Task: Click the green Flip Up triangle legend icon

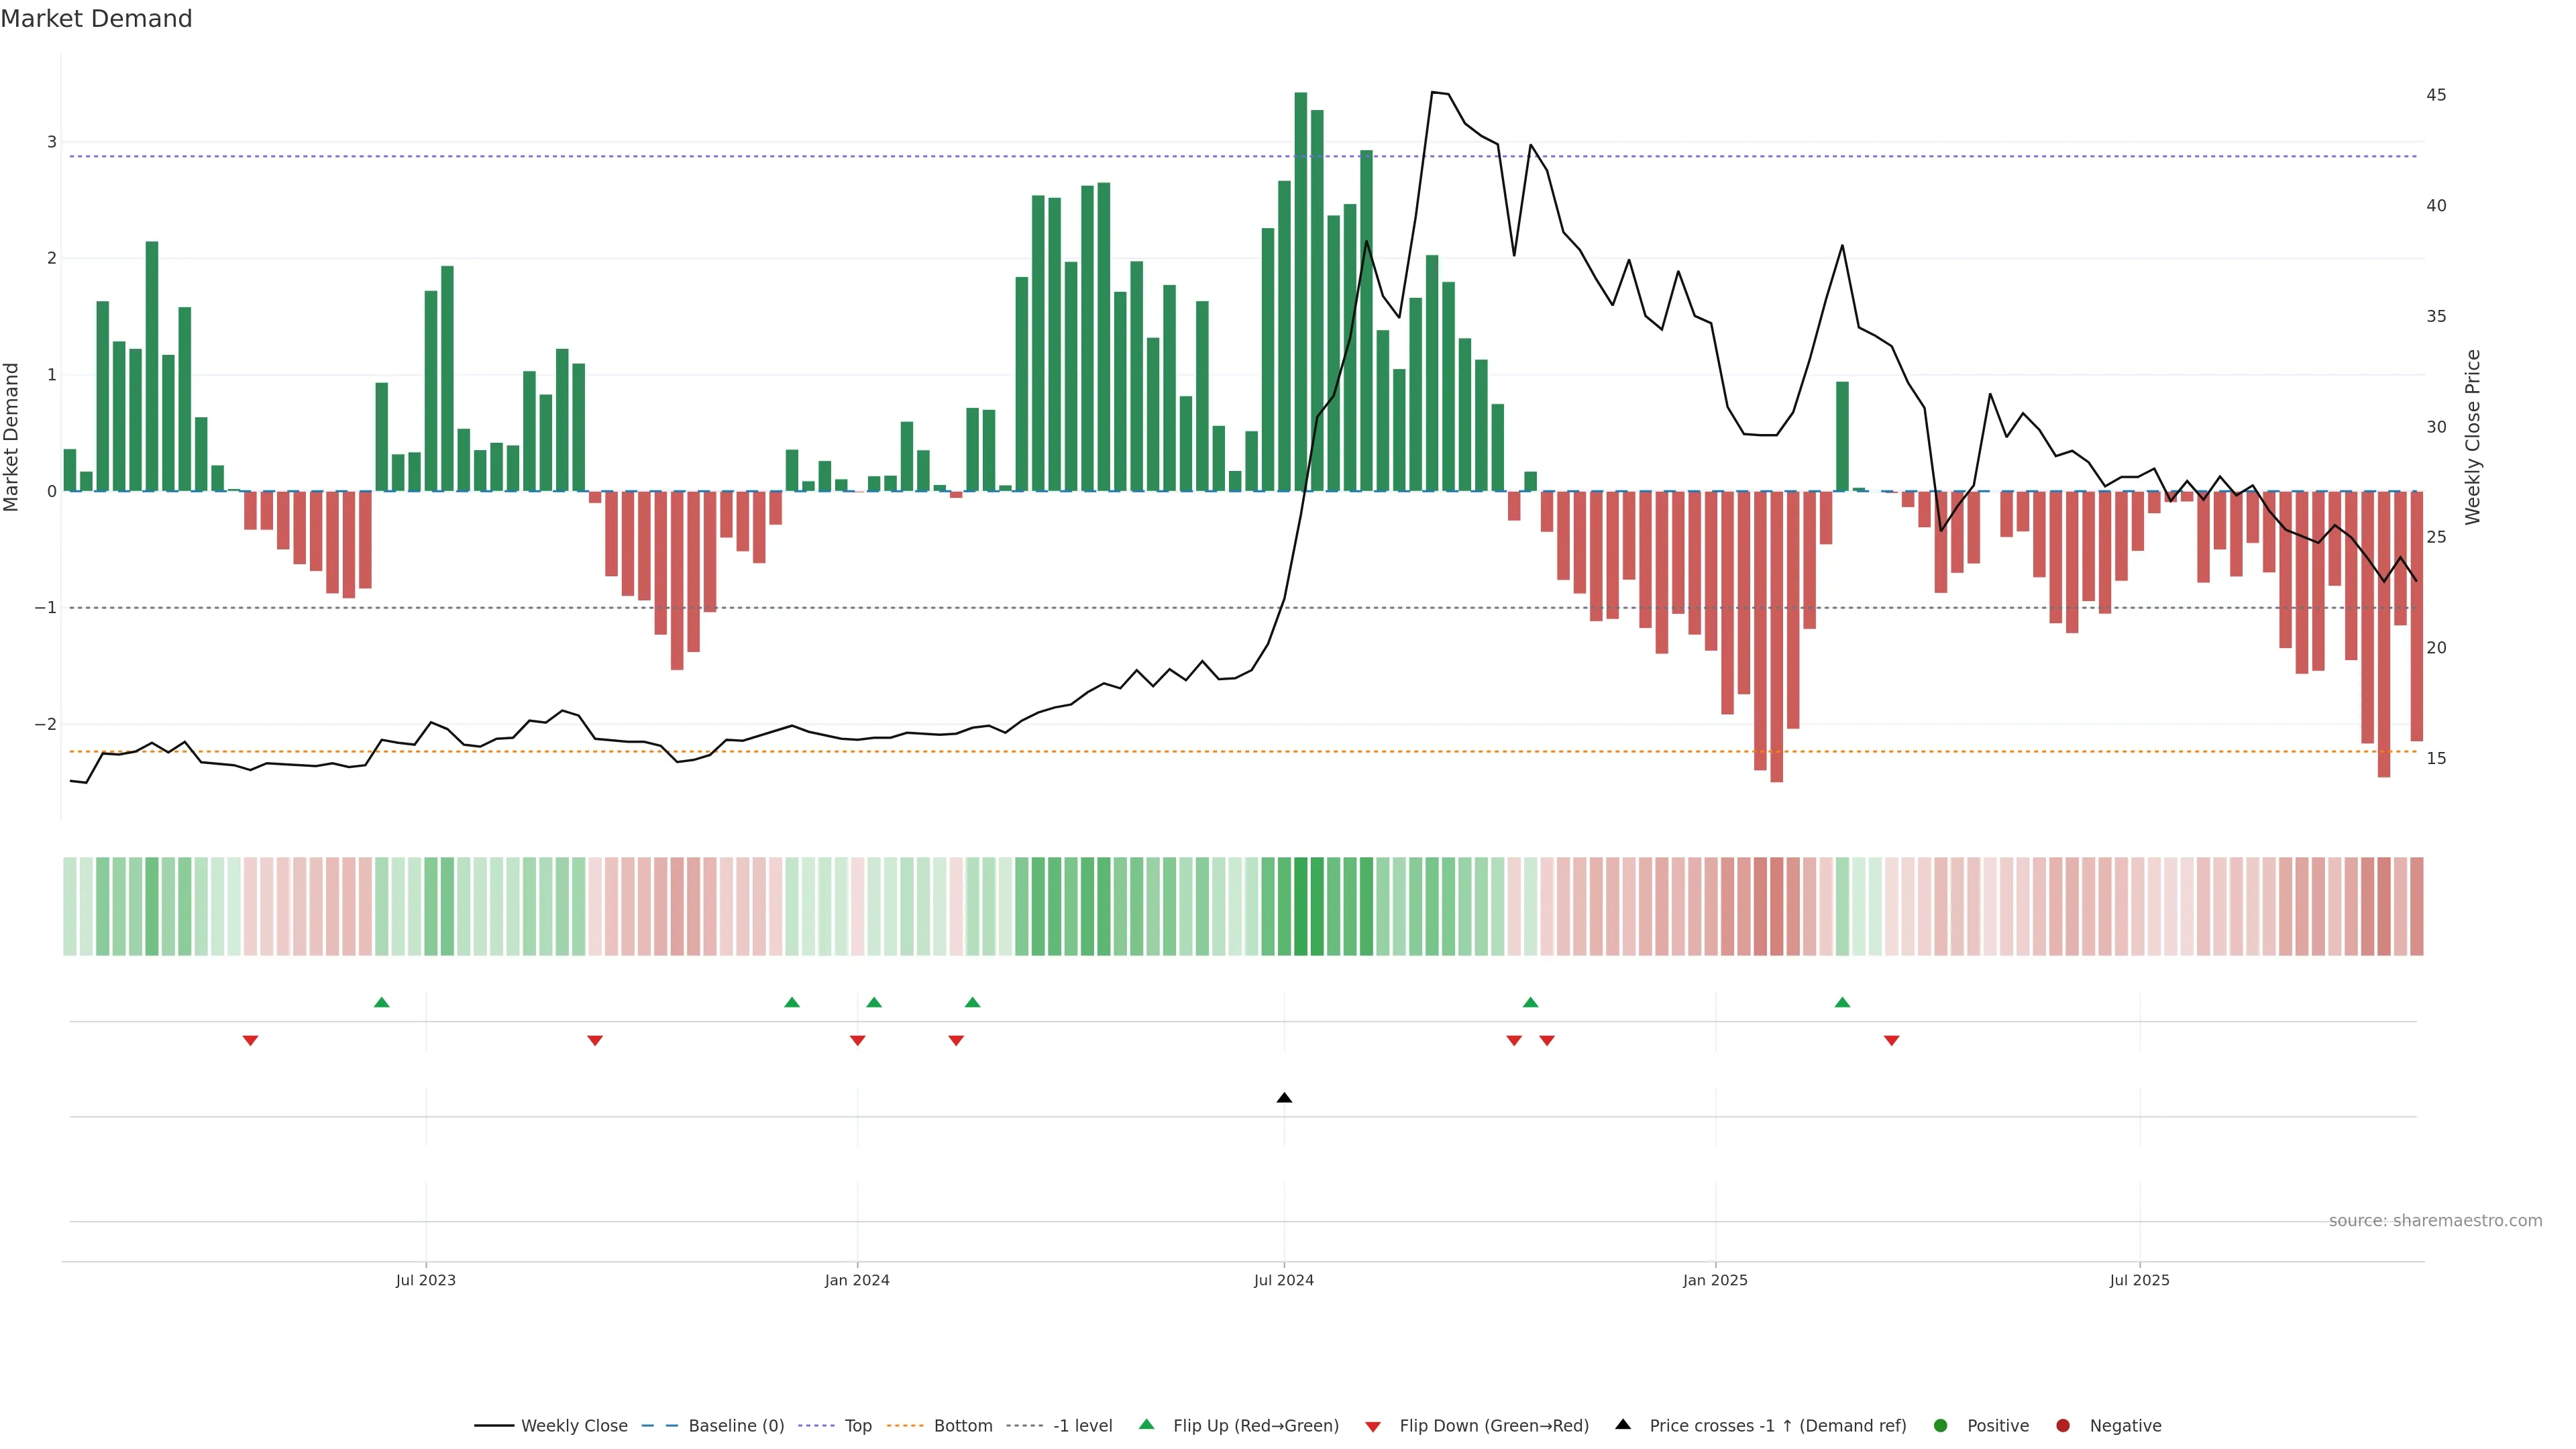Action: pos(1146,1424)
